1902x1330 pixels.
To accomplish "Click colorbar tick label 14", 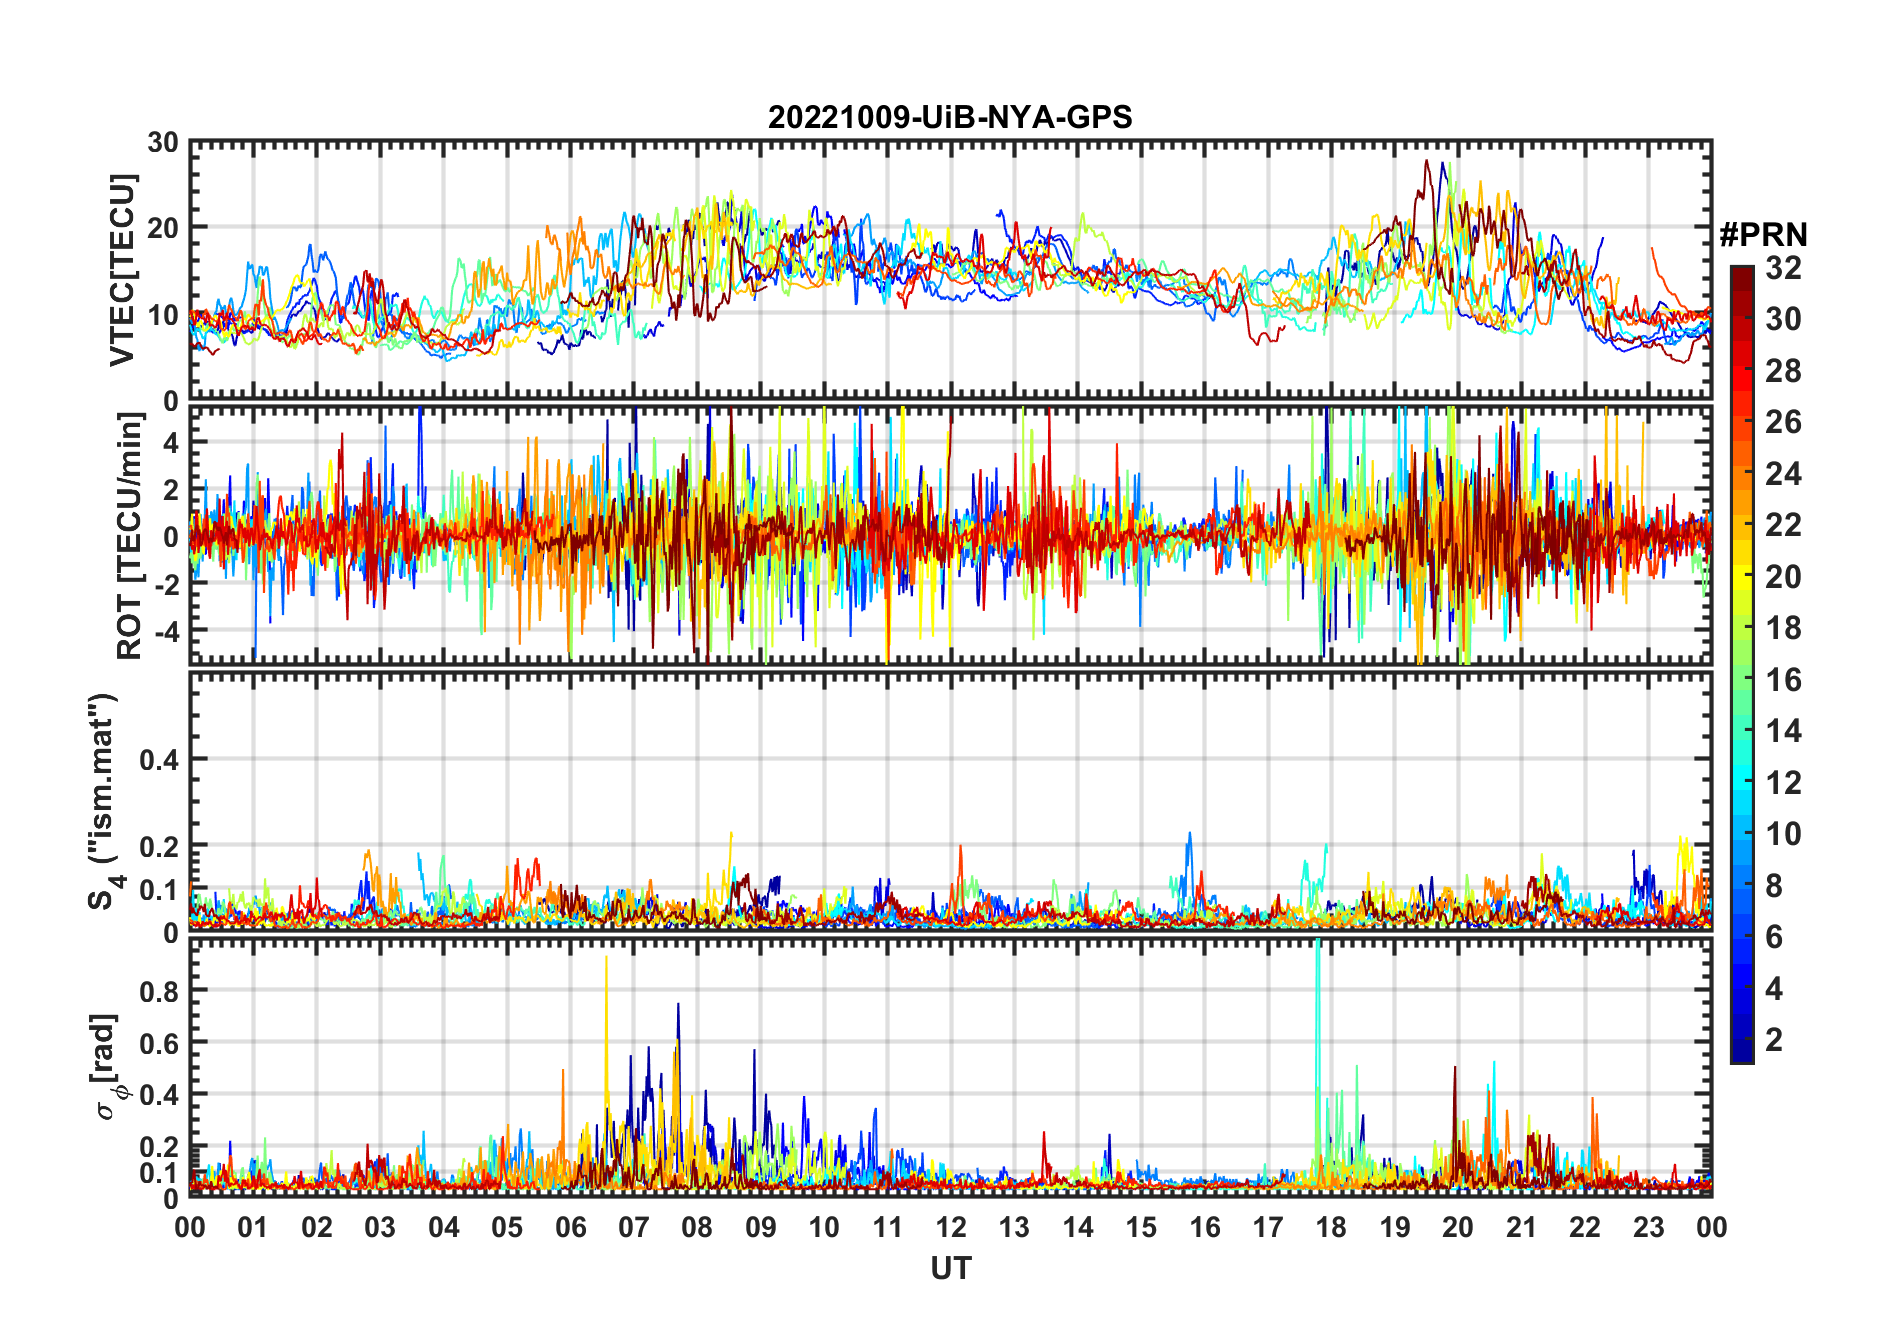I will click(1783, 731).
